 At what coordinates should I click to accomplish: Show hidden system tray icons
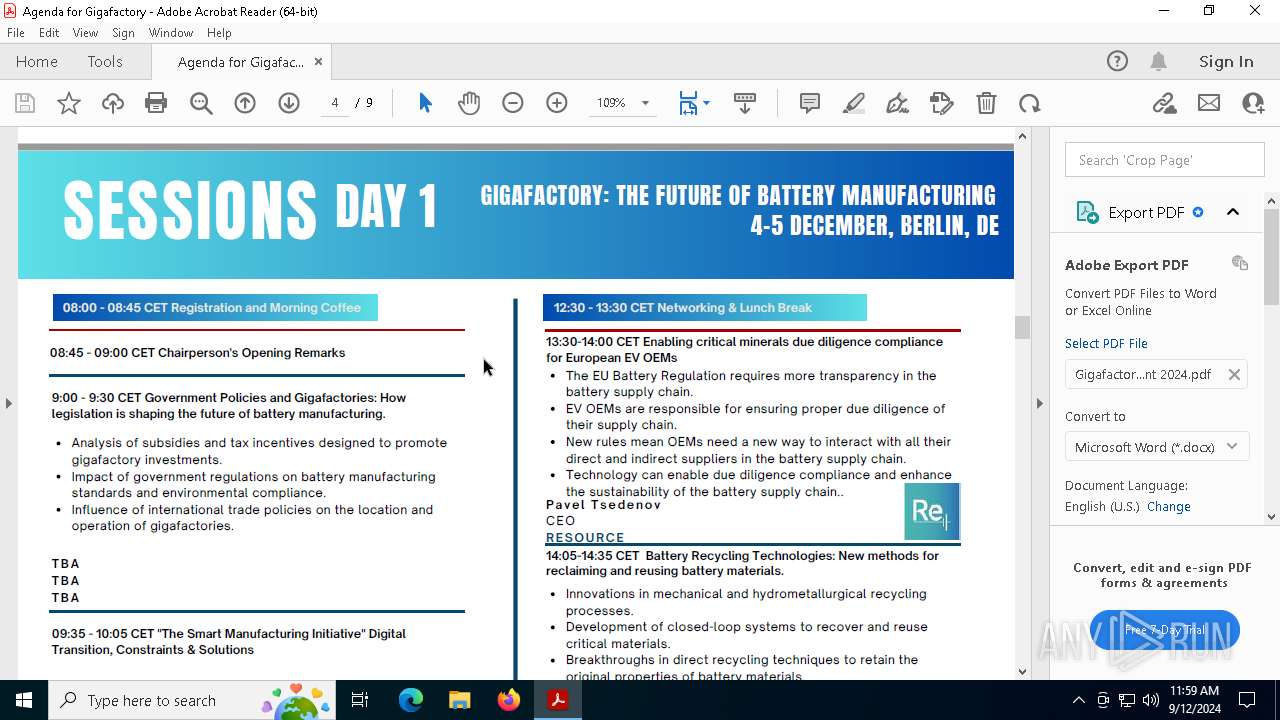point(1078,700)
